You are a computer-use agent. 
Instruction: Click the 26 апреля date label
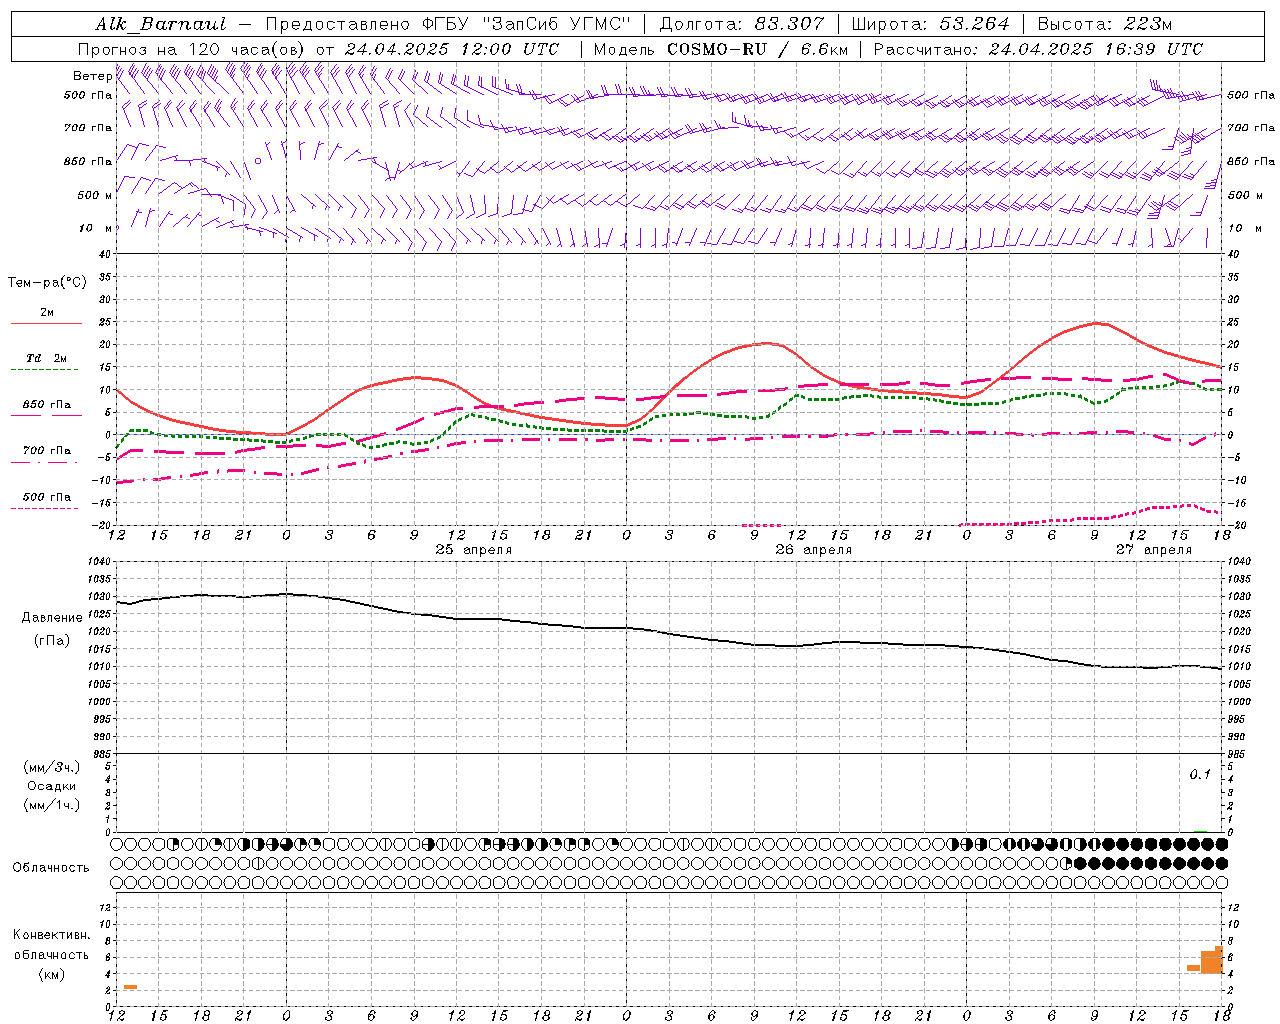point(813,549)
